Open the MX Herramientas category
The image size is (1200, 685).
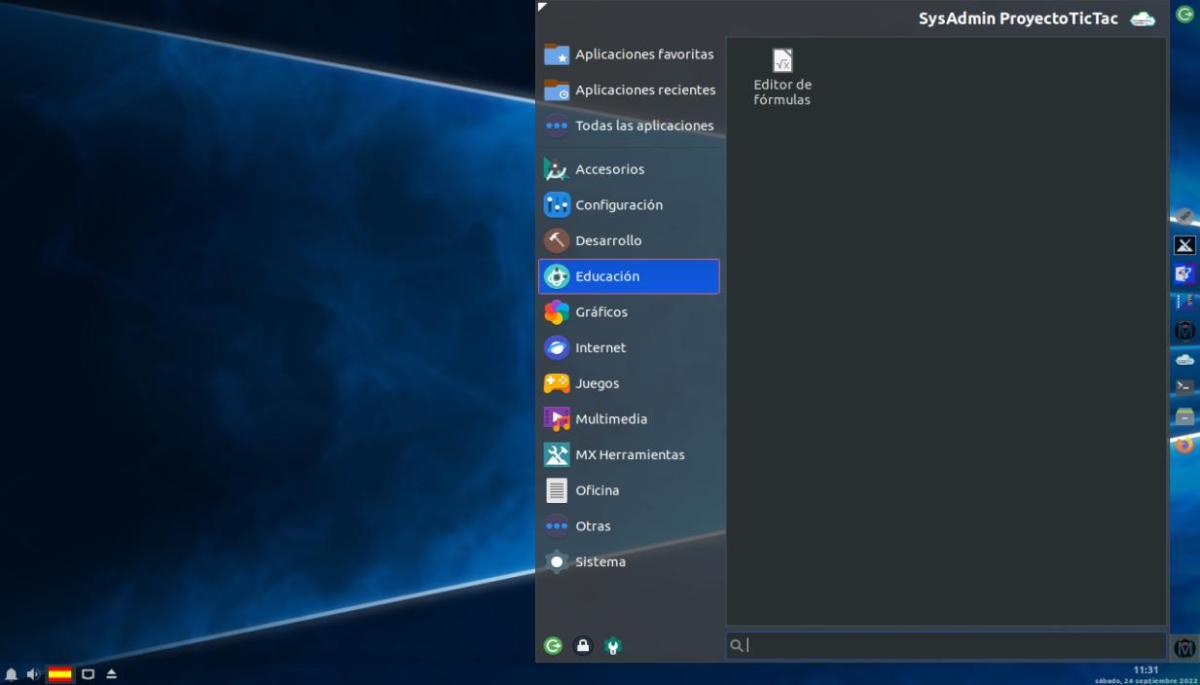(x=629, y=455)
